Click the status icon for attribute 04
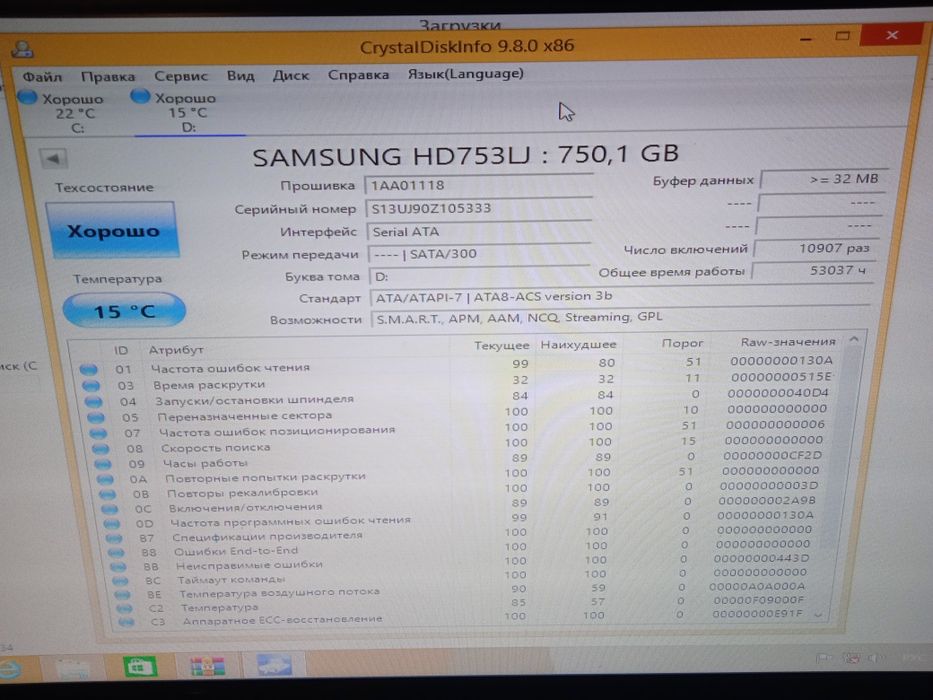Screen dimensions: 933x700 pyautogui.click(x=93, y=402)
